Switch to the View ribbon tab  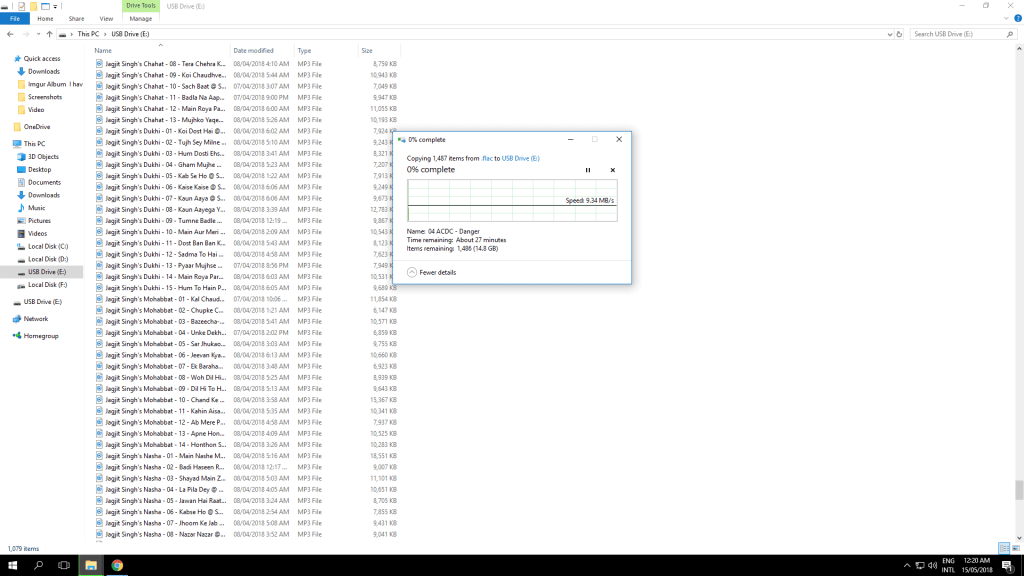(106, 18)
